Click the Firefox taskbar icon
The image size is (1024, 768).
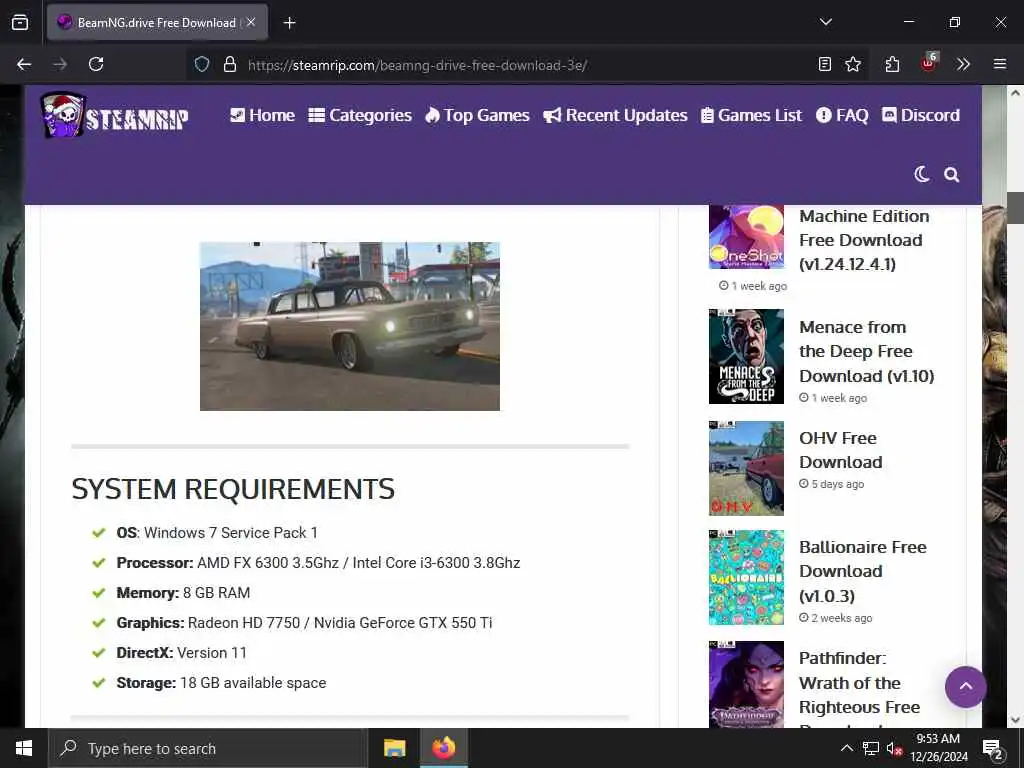[443, 748]
